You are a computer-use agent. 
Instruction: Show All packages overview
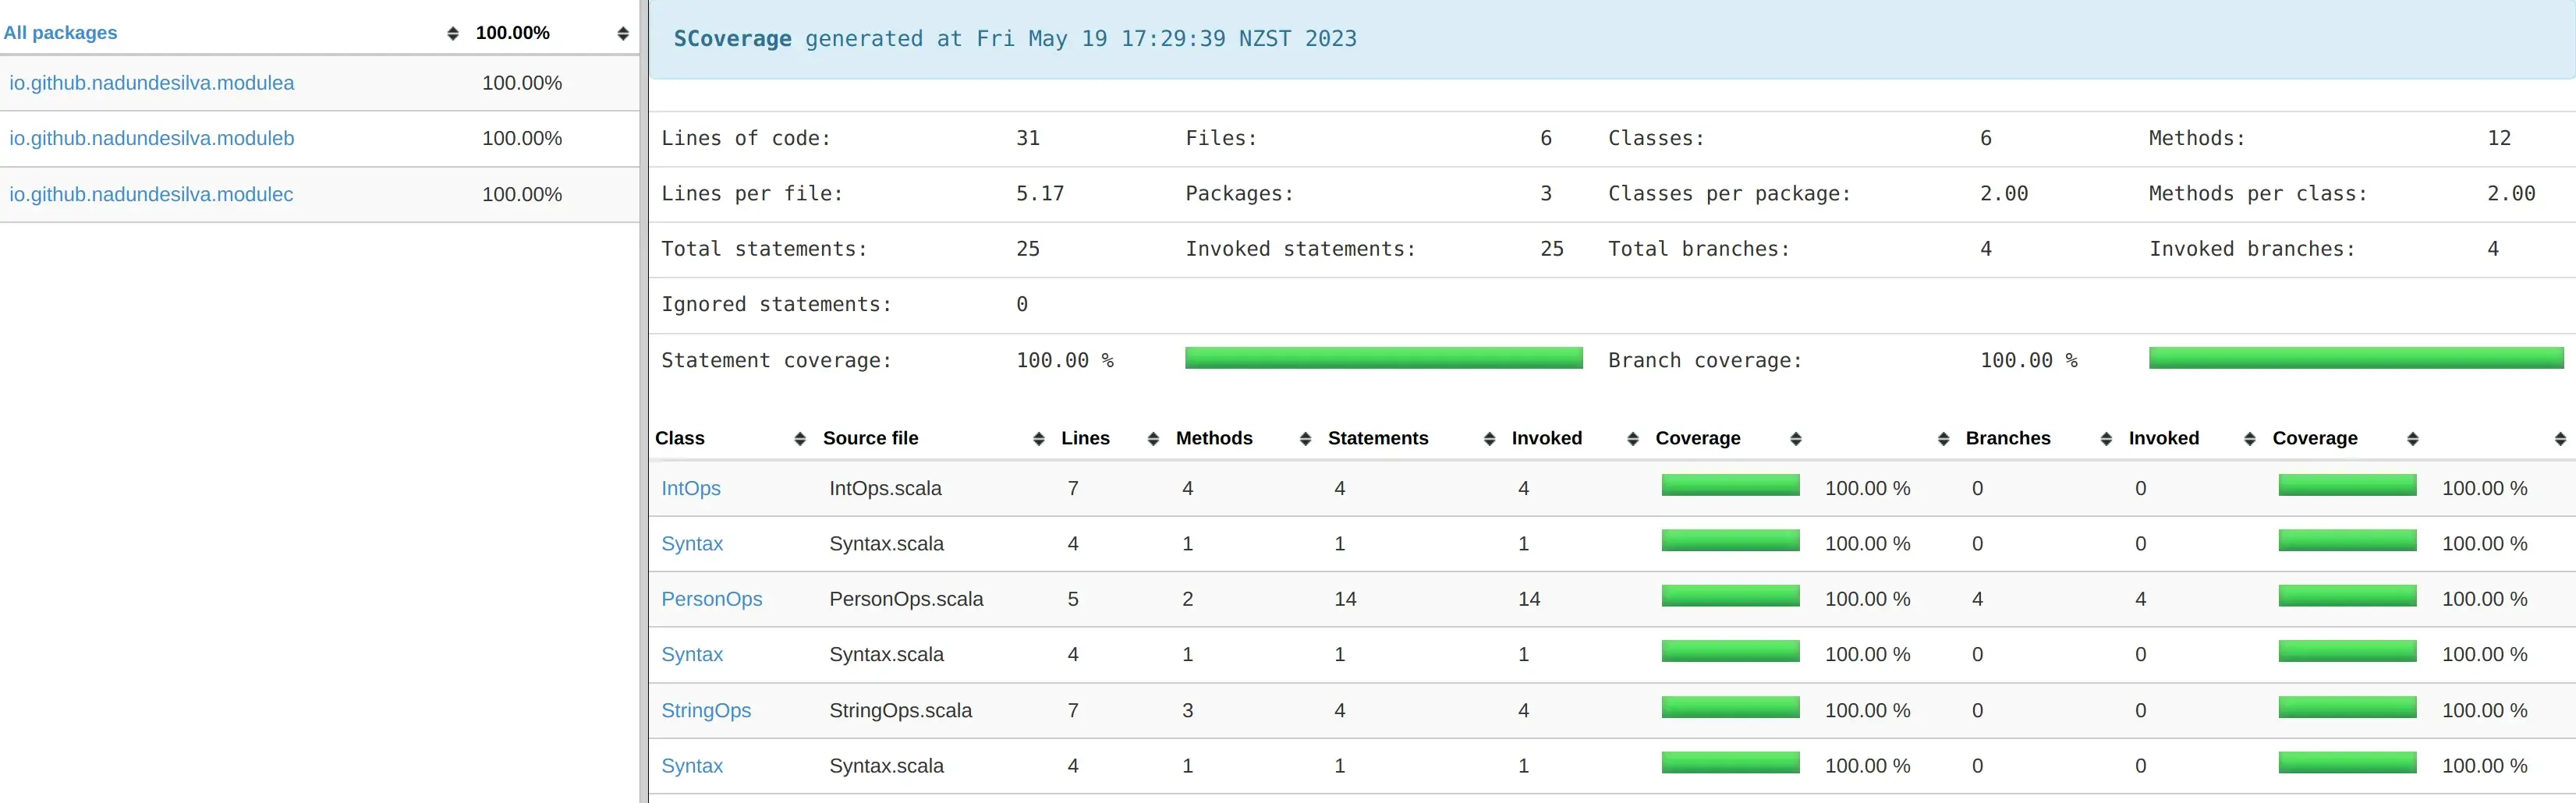coord(60,33)
